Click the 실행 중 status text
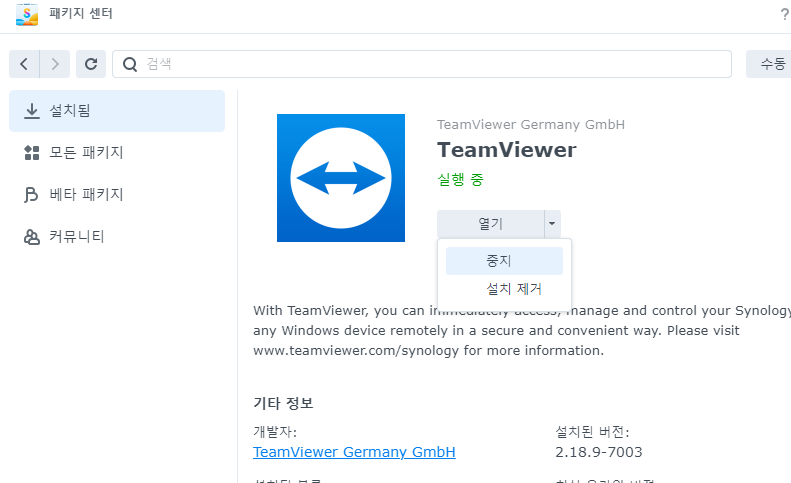791x483 pixels. pos(460,179)
